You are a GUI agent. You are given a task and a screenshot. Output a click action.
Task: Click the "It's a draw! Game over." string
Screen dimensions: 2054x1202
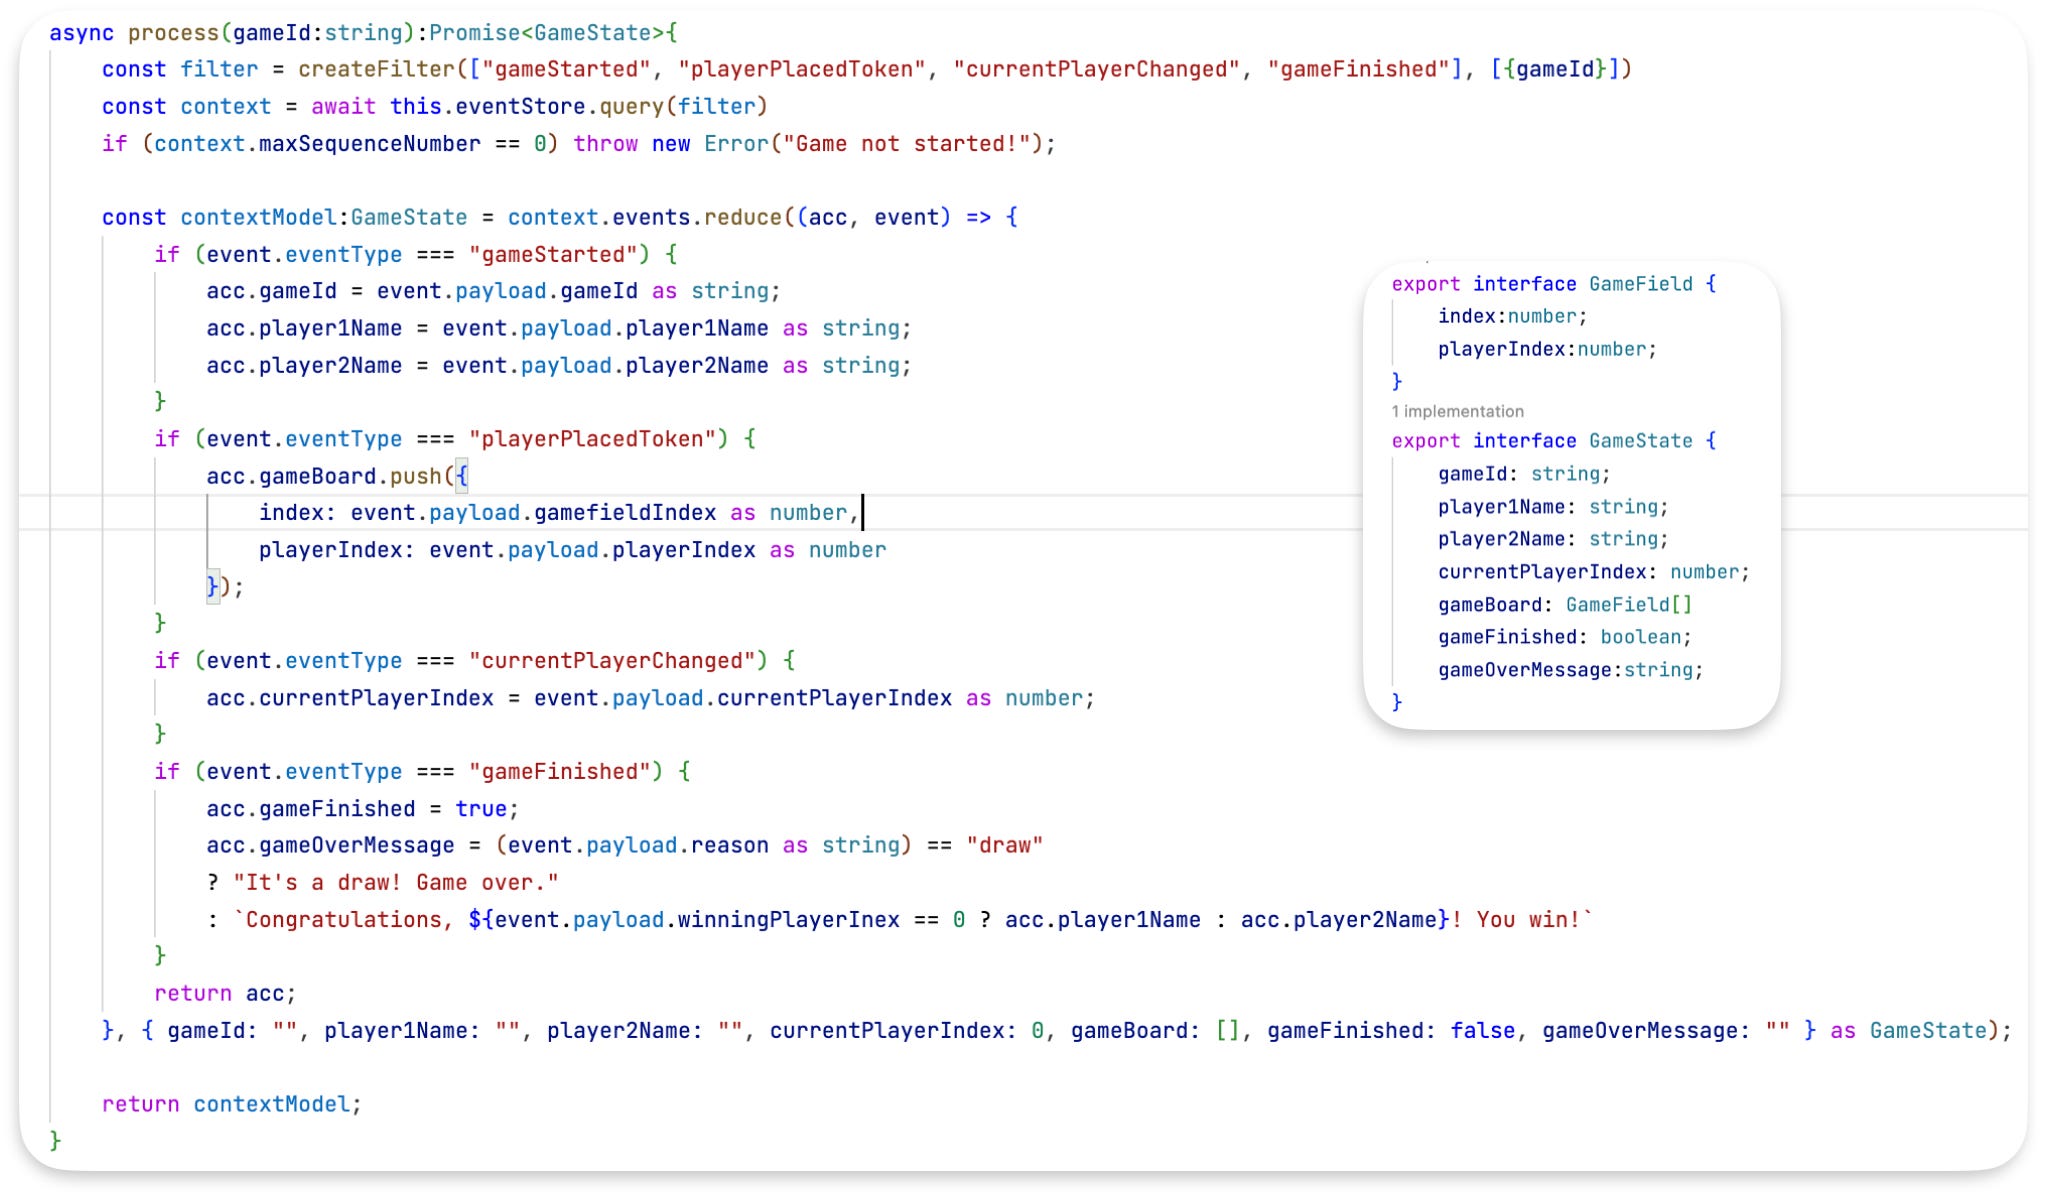click(x=395, y=883)
